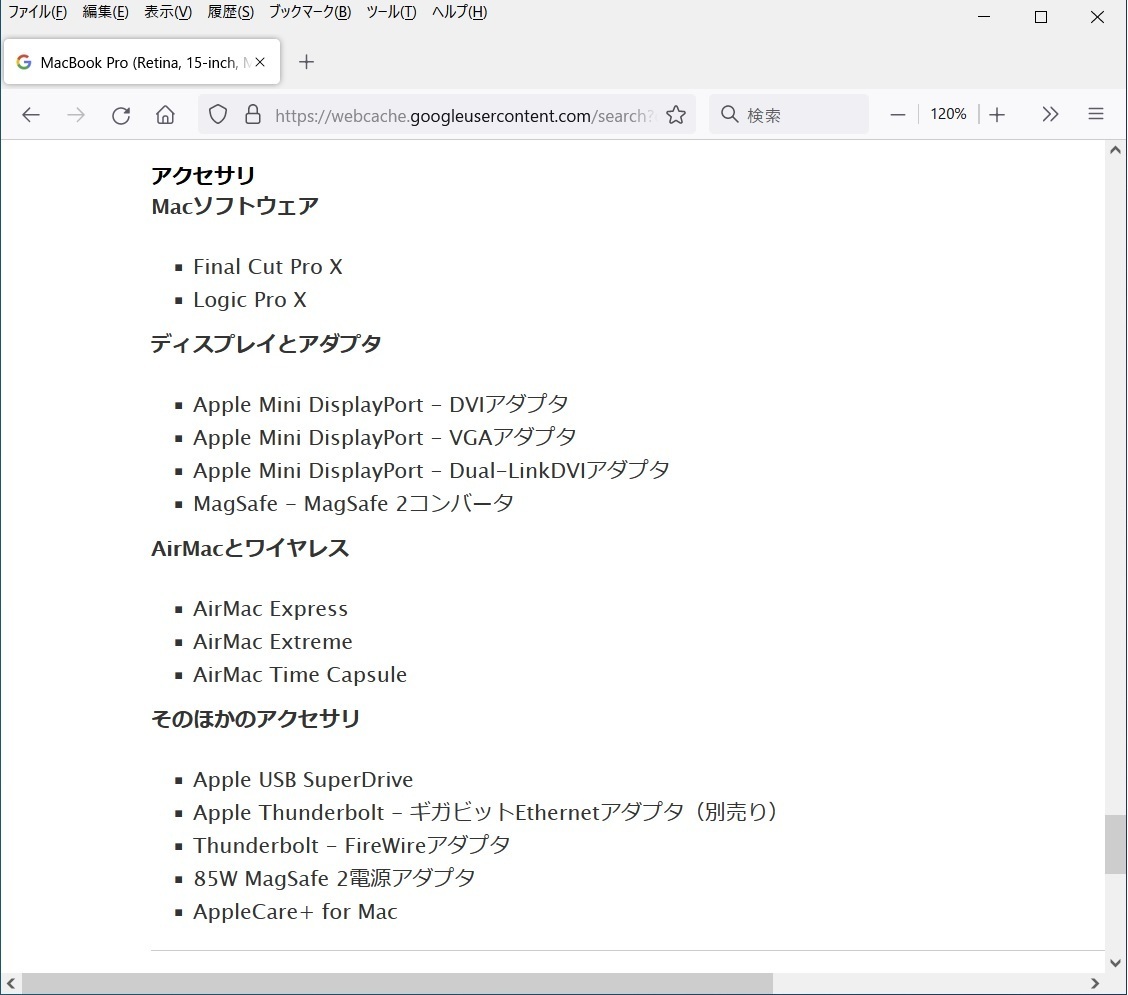Reset zoom by clicking 120%
This screenshot has height=995, width=1128.
[948, 114]
